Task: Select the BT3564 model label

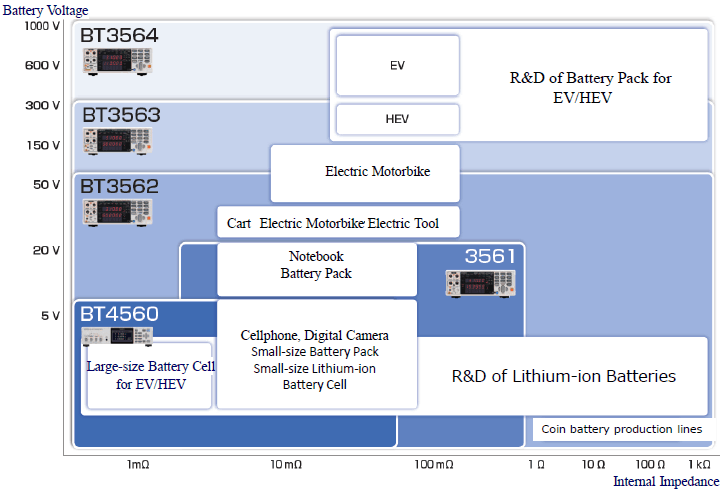Action: point(119,36)
